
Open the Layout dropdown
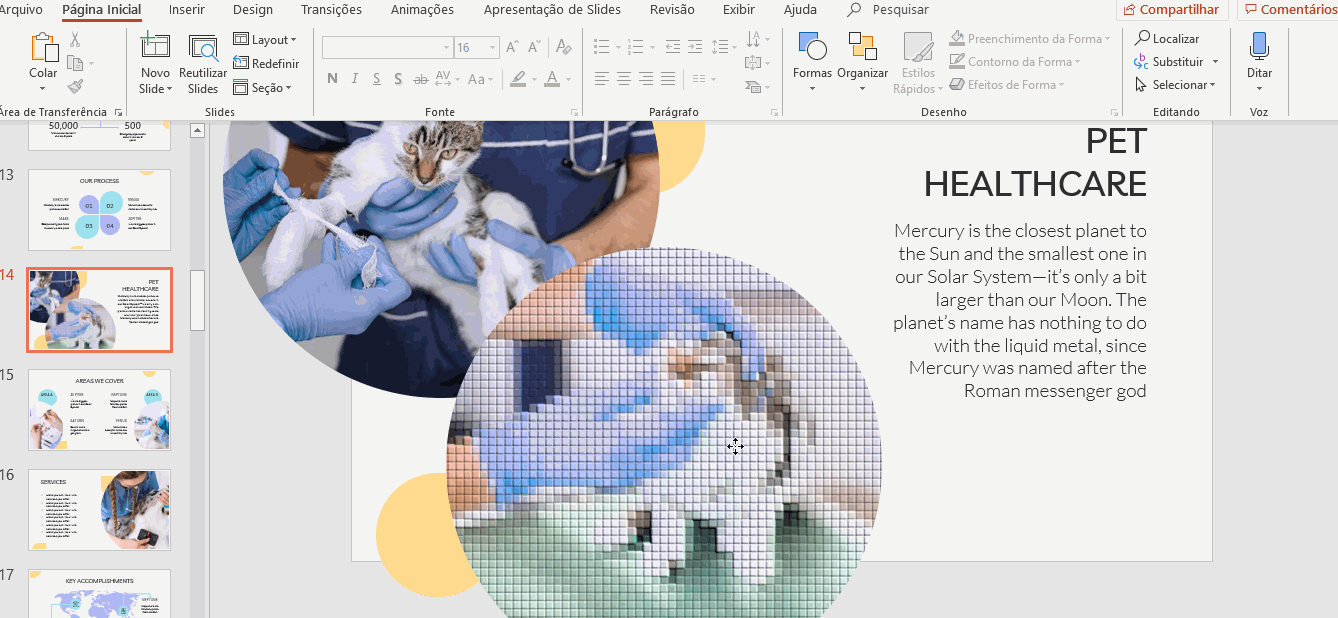[265, 40]
